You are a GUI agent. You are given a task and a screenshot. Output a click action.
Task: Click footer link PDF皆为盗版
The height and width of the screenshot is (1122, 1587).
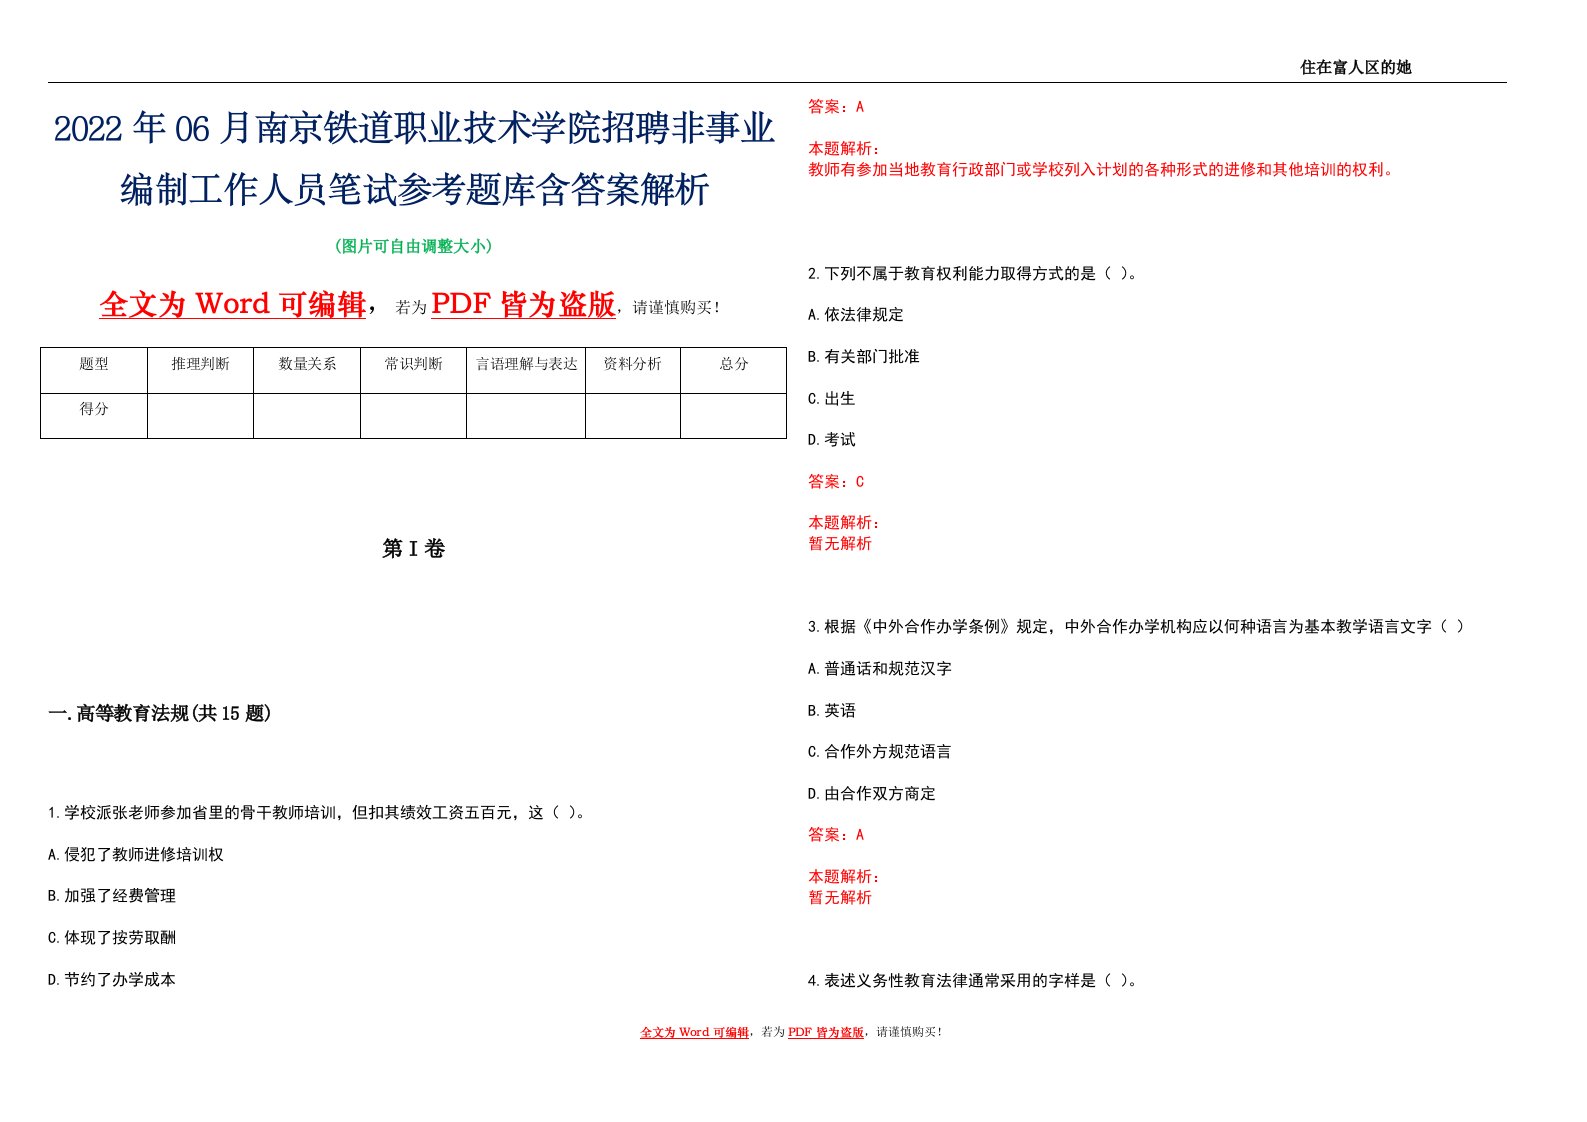(826, 1032)
